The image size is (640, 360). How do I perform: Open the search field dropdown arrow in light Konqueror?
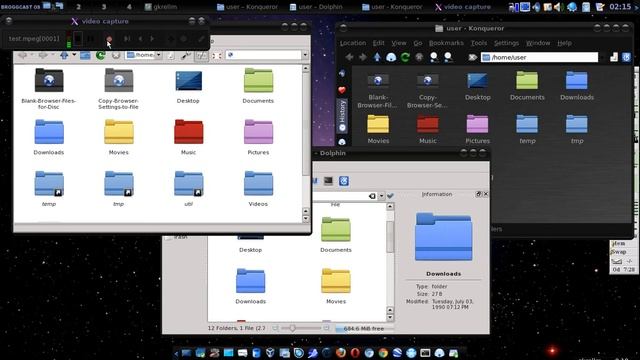(x=305, y=55)
